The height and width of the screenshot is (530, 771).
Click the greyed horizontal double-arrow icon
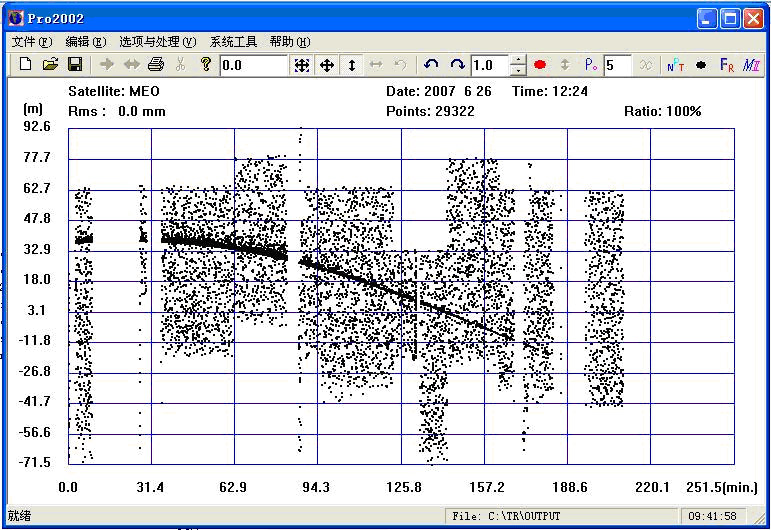coord(376,65)
